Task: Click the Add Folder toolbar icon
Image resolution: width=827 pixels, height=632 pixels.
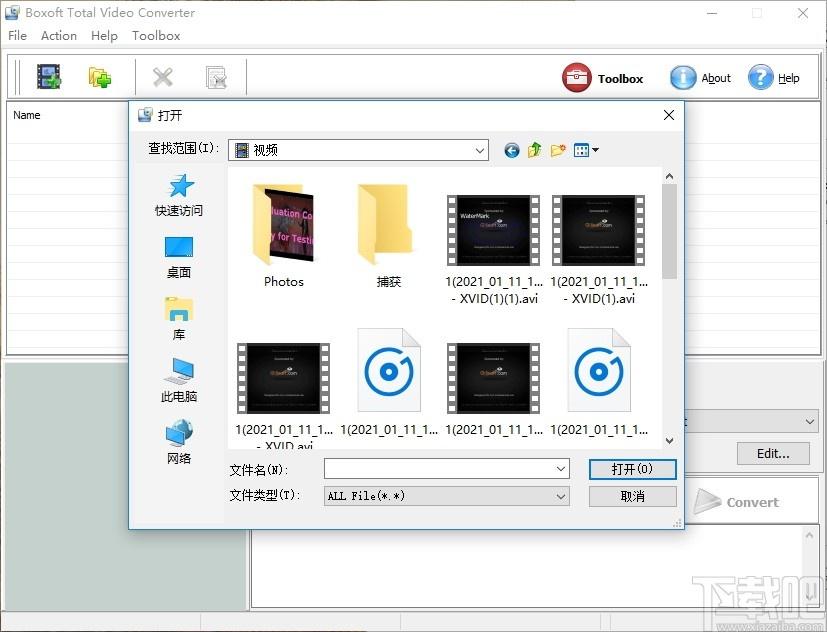Action: pos(100,77)
